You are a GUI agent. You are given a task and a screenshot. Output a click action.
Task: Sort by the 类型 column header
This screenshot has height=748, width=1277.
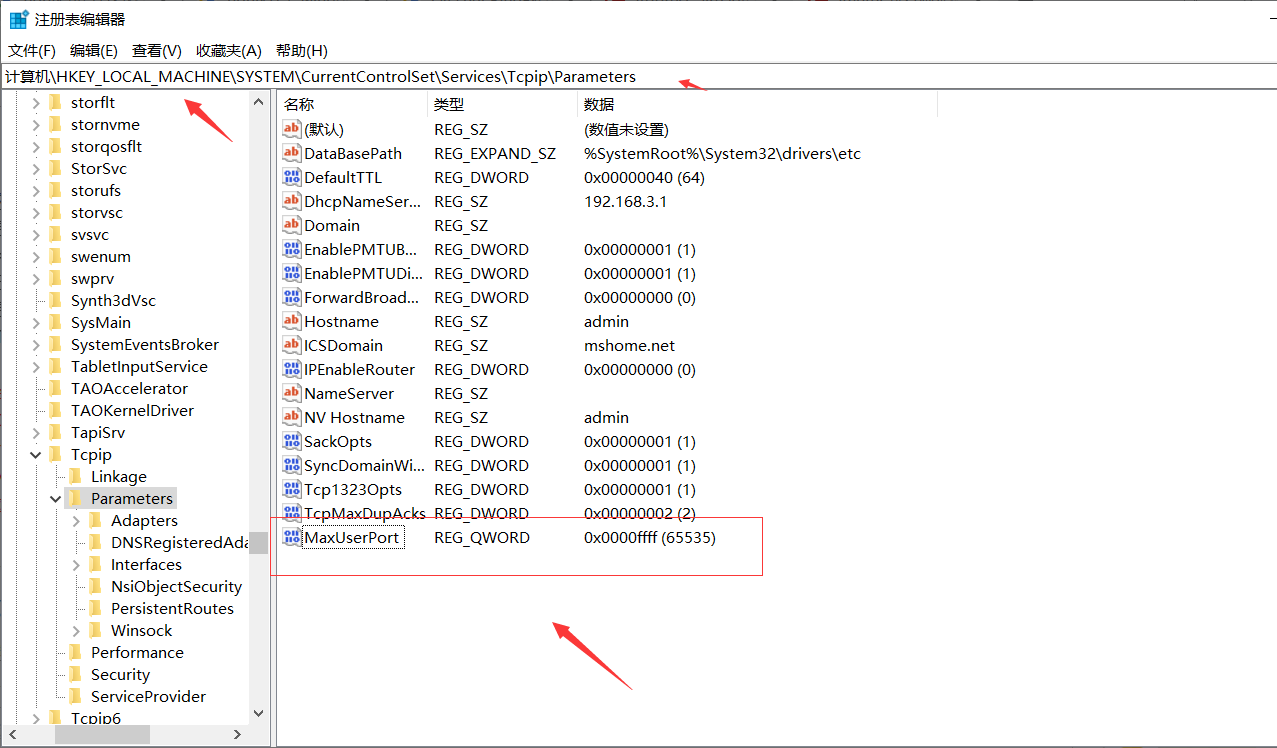coord(503,104)
